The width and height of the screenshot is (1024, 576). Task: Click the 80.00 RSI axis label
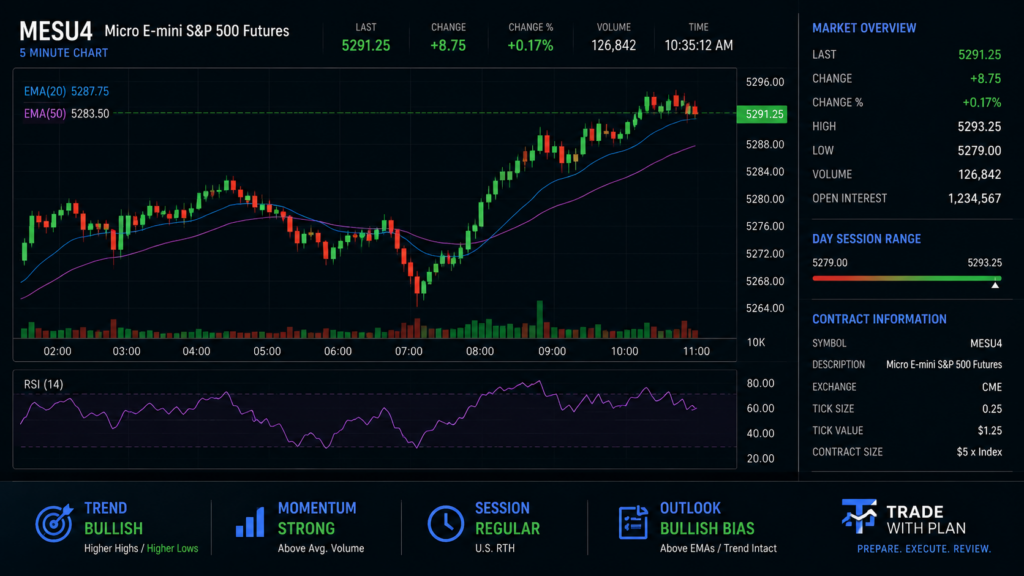760,383
